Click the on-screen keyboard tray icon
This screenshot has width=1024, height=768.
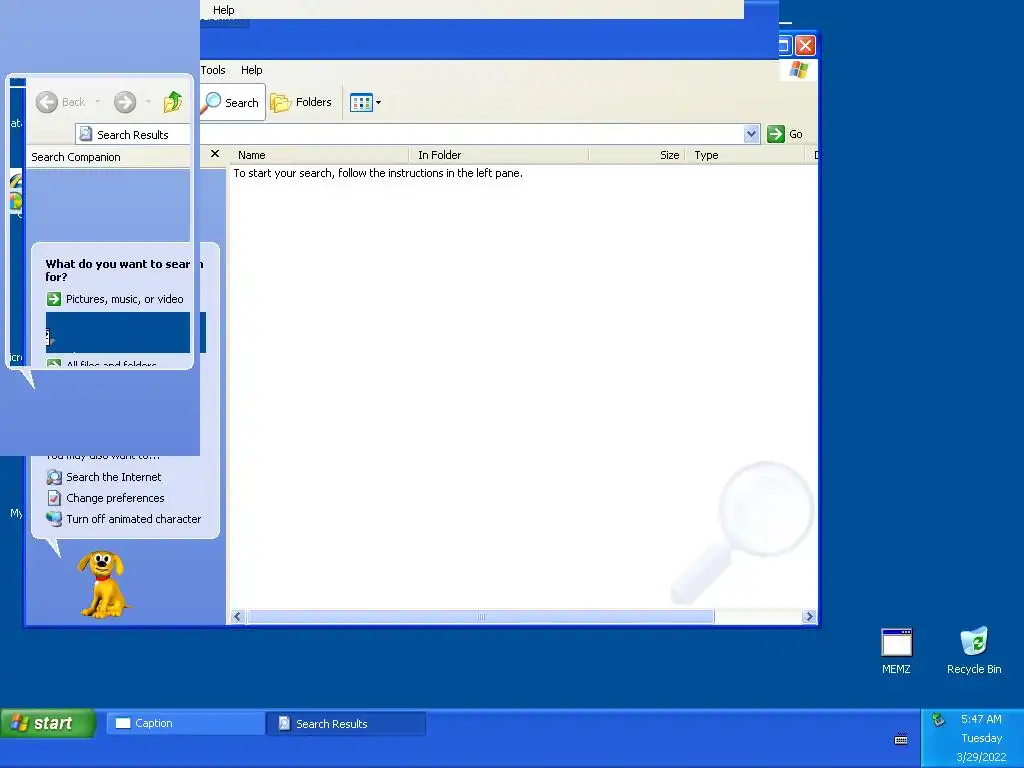pyautogui.click(x=901, y=740)
